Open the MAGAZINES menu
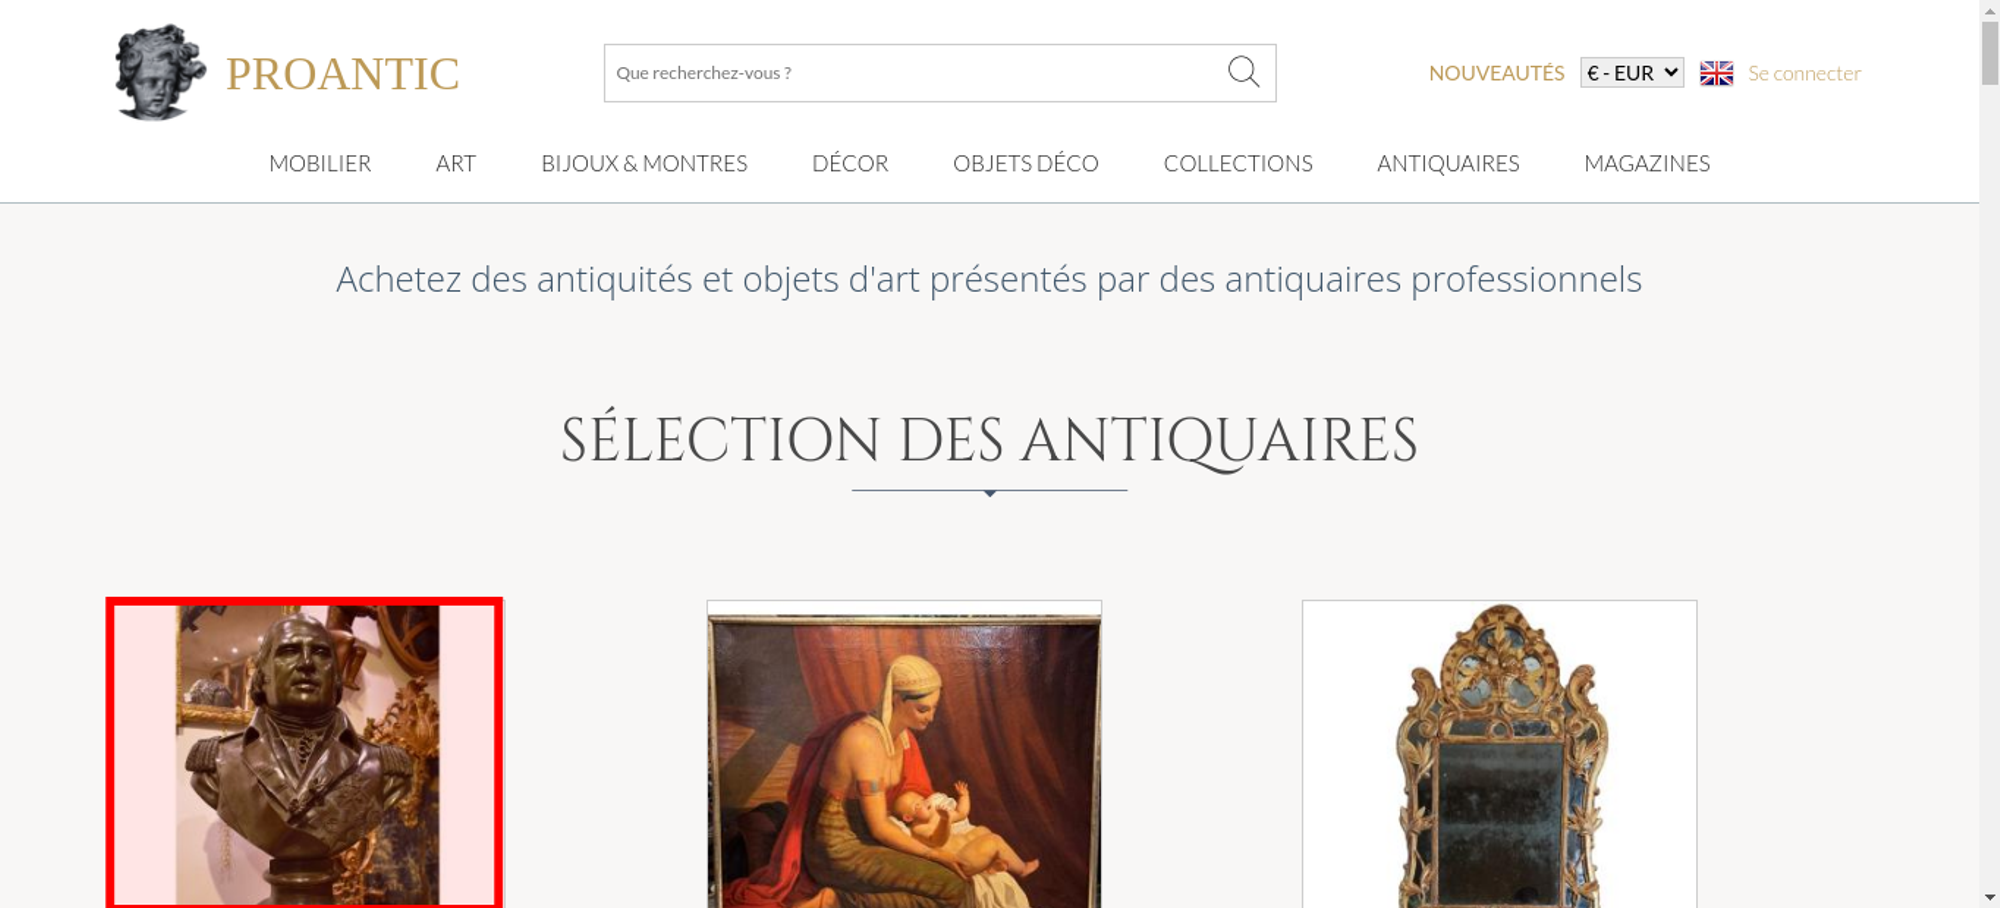 click(1647, 163)
